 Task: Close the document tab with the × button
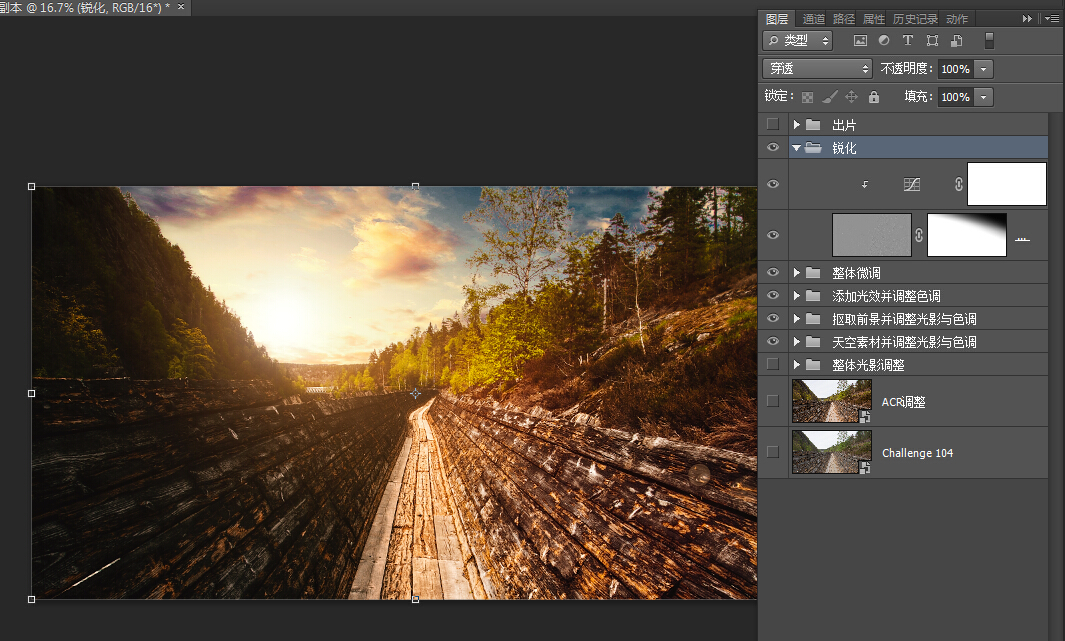[x=181, y=7]
